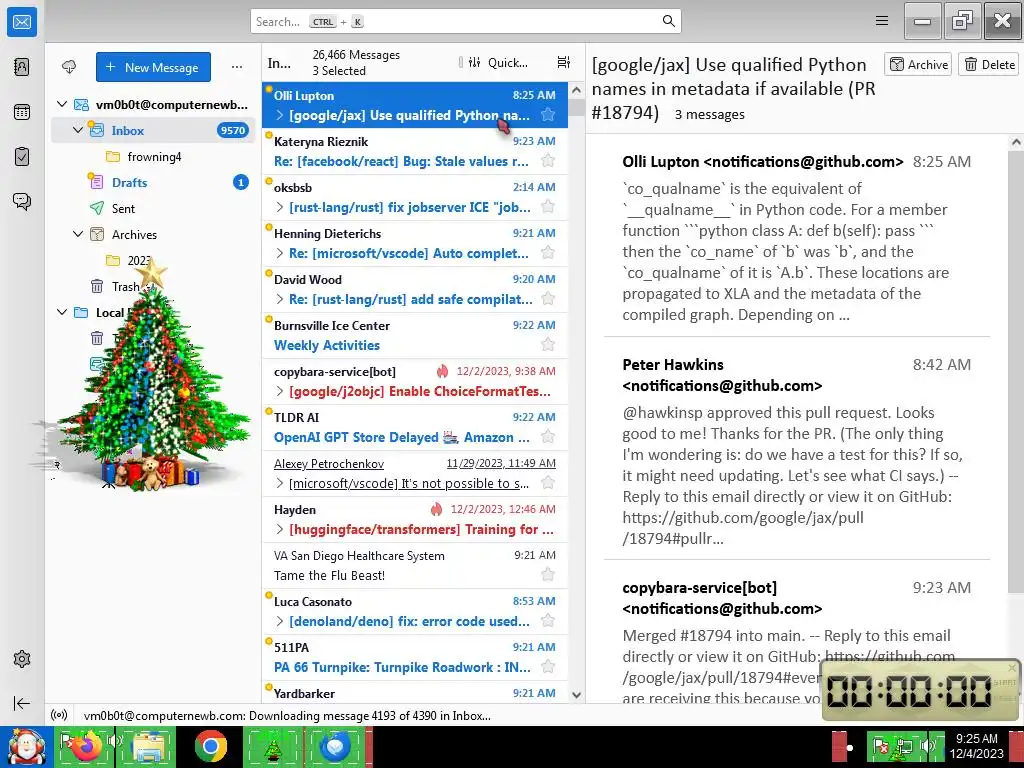This screenshot has height=768, width=1024.
Task: Open the TLDR AI OpenAI GPT Store email
Action: (415, 427)
